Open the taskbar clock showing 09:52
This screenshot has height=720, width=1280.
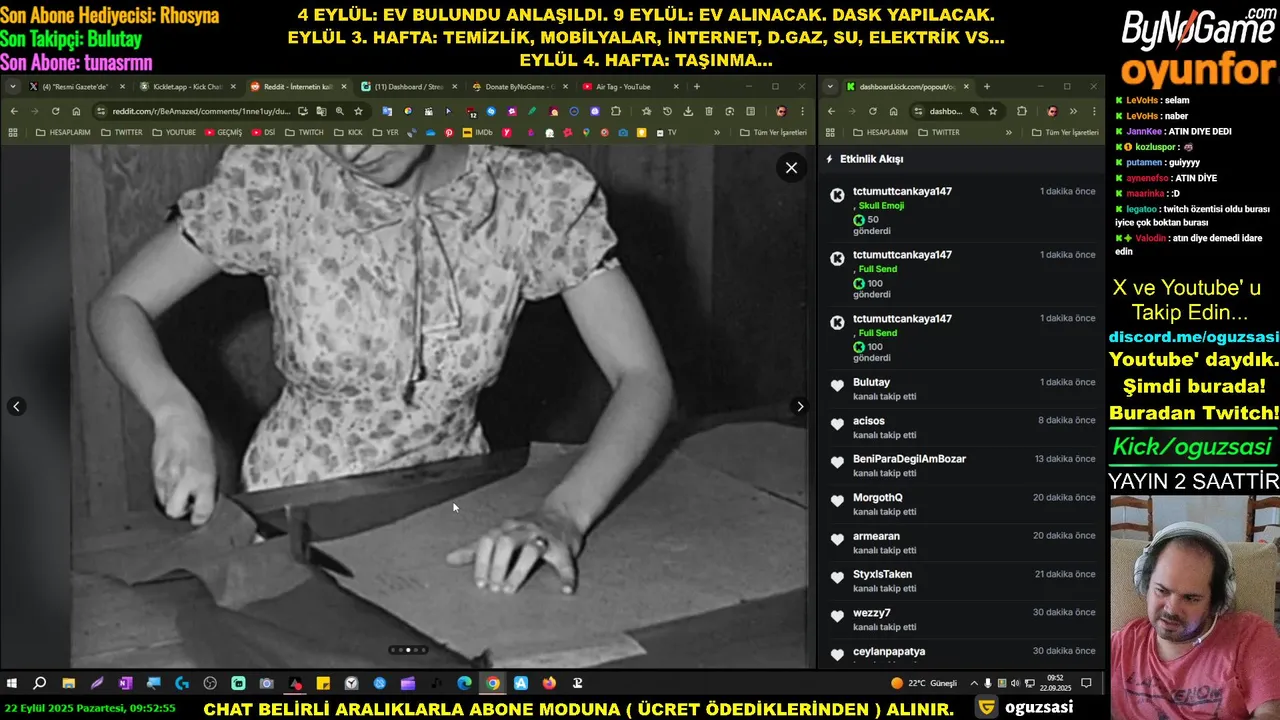(x=1057, y=683)
